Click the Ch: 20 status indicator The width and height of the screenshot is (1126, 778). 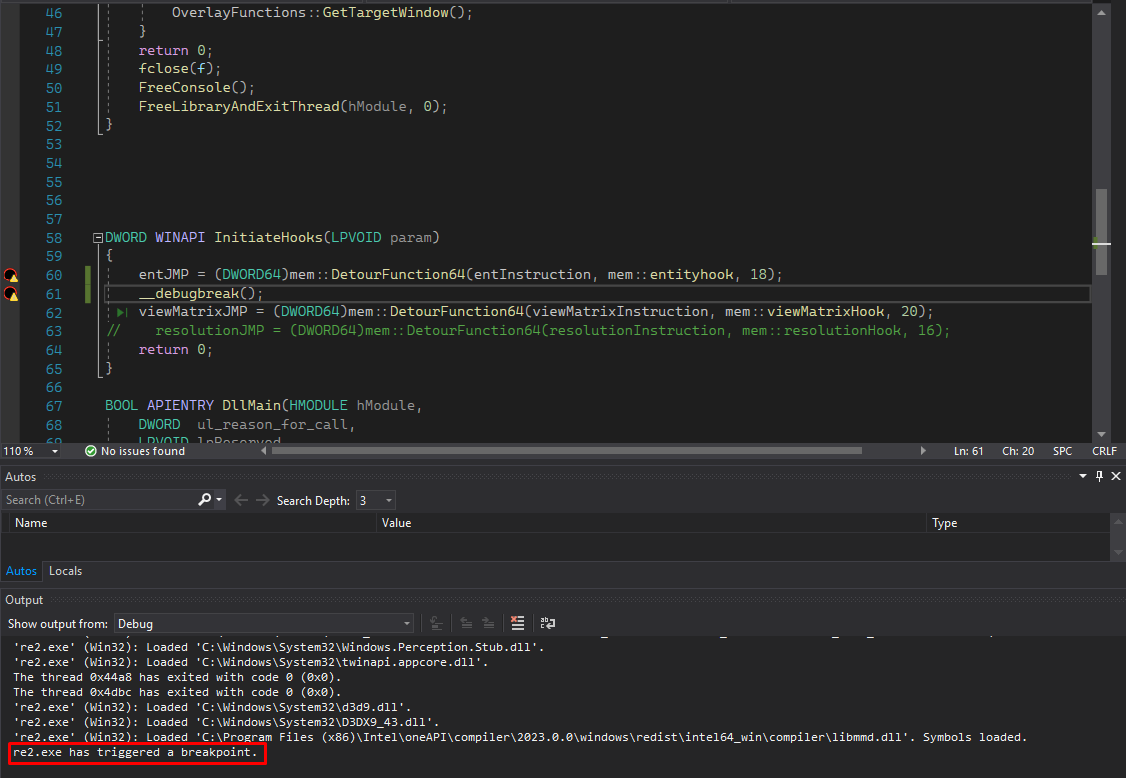pos(1018,451)
